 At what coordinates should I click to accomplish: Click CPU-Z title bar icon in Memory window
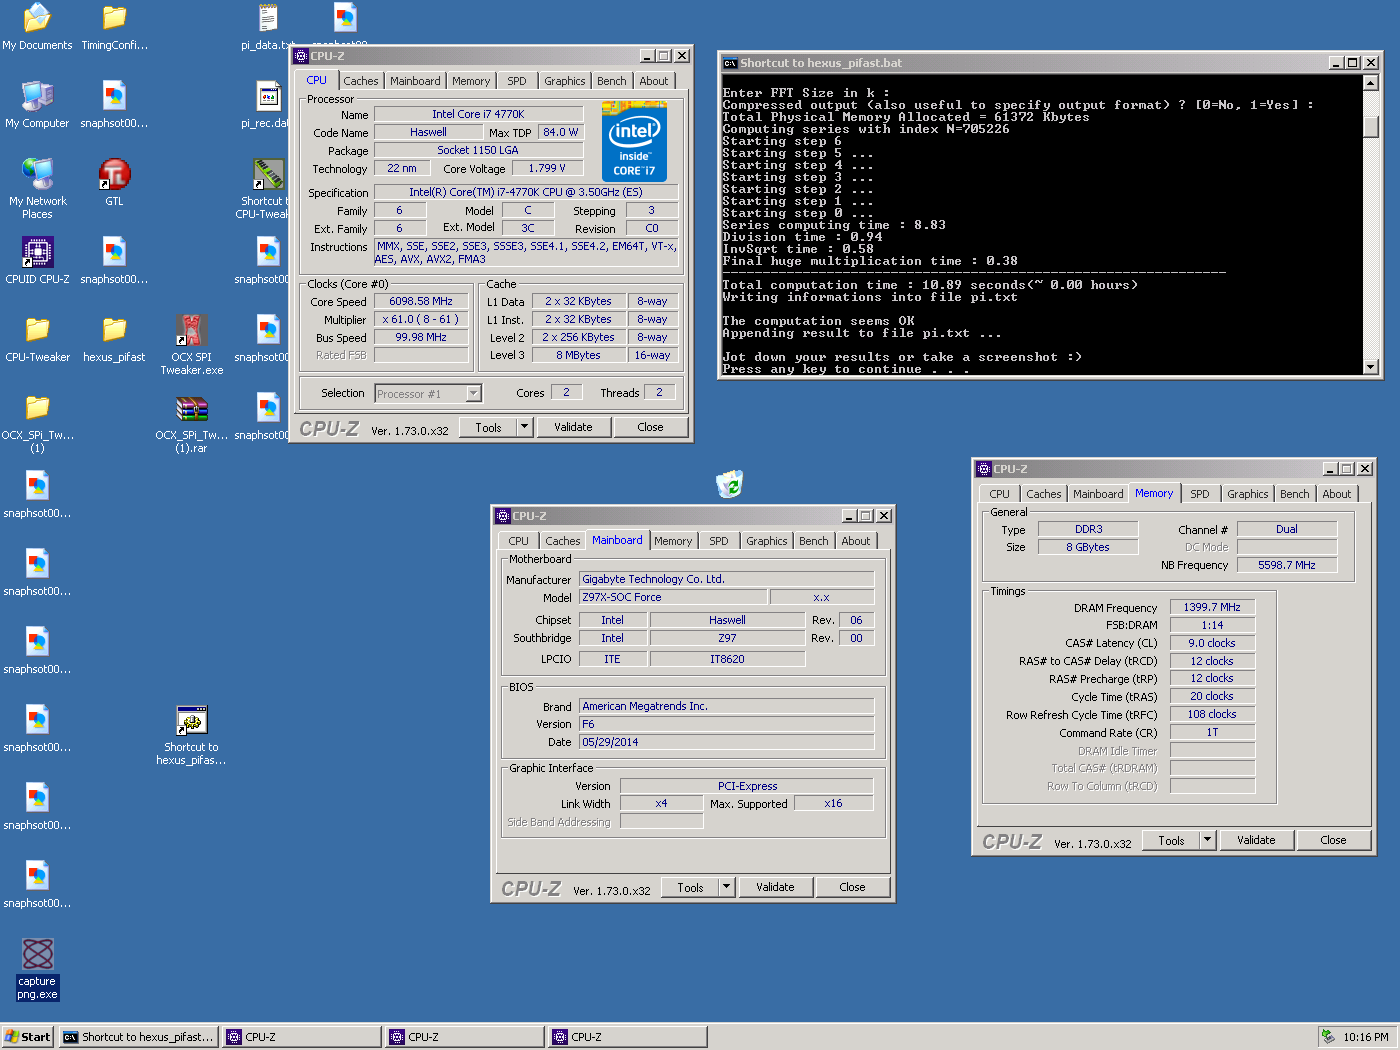(x=984, y=469)
